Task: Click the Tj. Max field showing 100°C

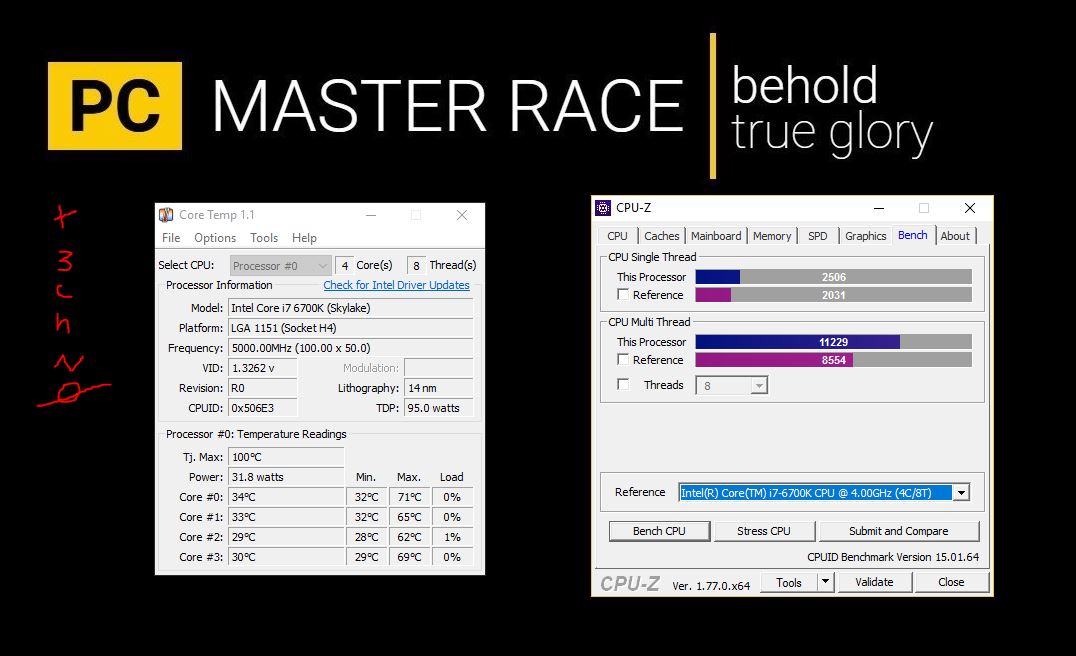Action: click(x=286, y=457)
